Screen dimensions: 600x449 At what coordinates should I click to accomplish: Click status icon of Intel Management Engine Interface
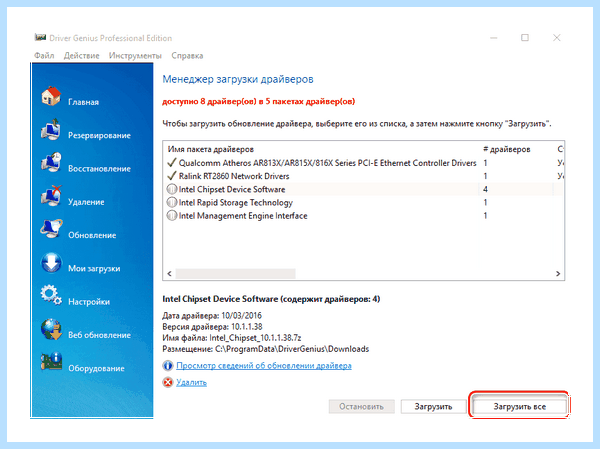click(x=172, y=216)
